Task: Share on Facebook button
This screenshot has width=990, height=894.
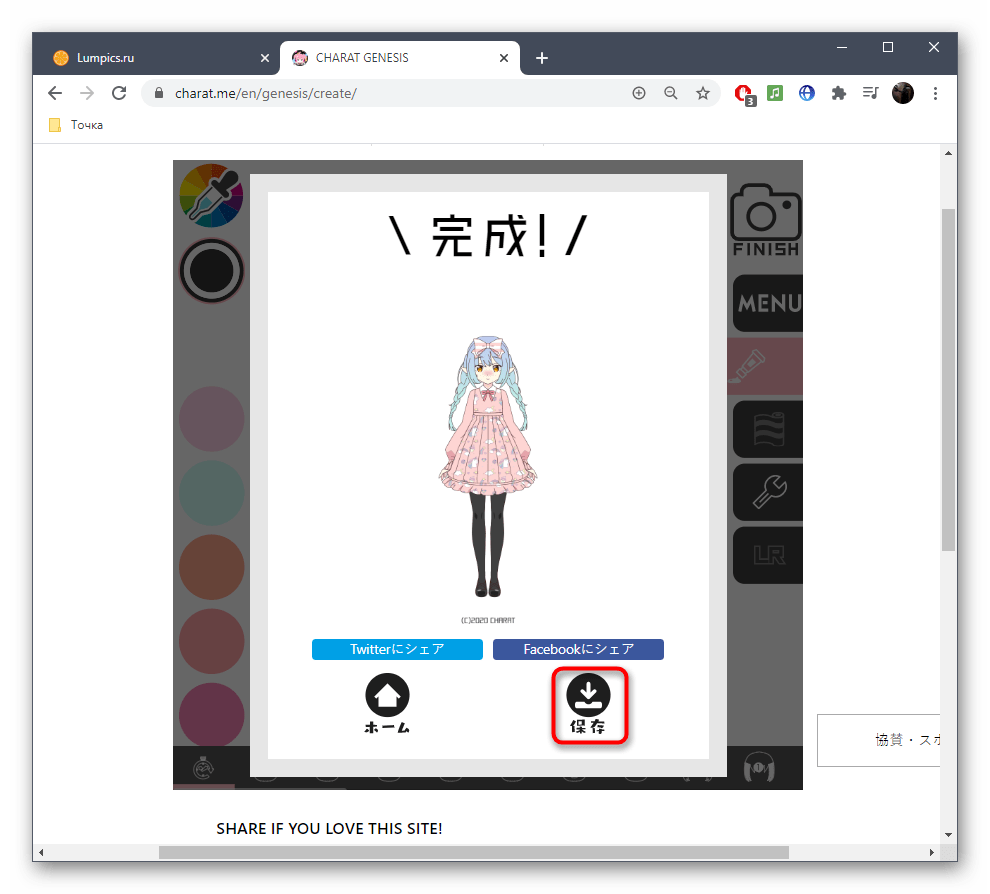Action: click(x=578, y=650)
